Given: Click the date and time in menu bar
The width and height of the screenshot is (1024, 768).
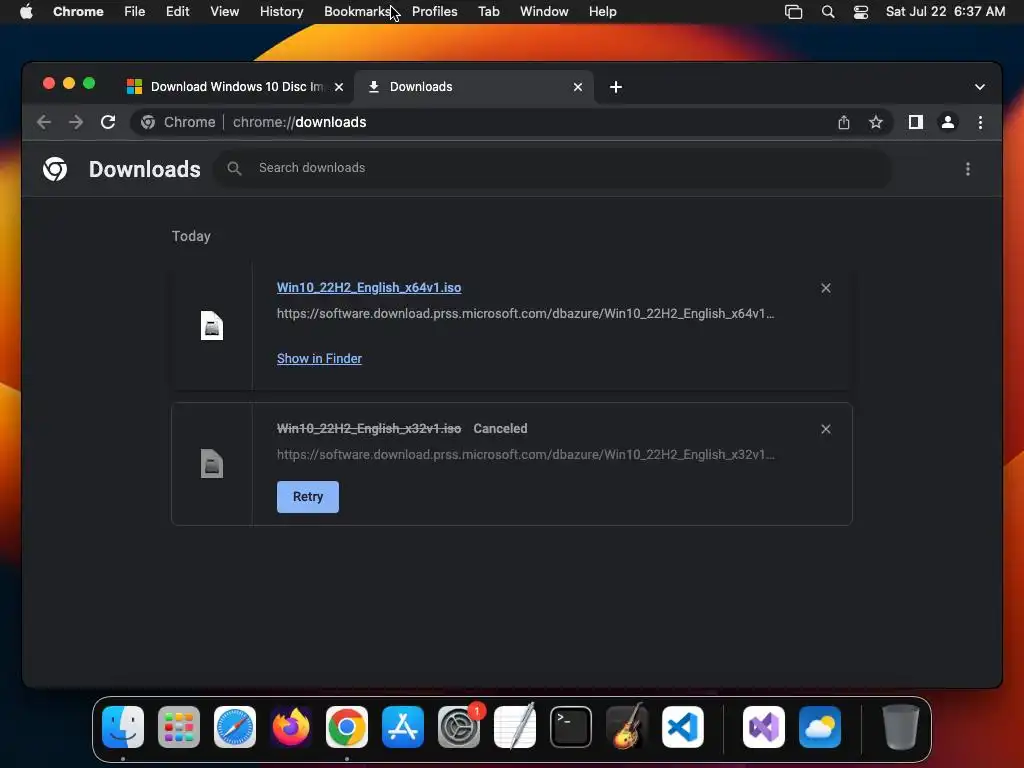Looking at the screenshot, I should [945, 11].
